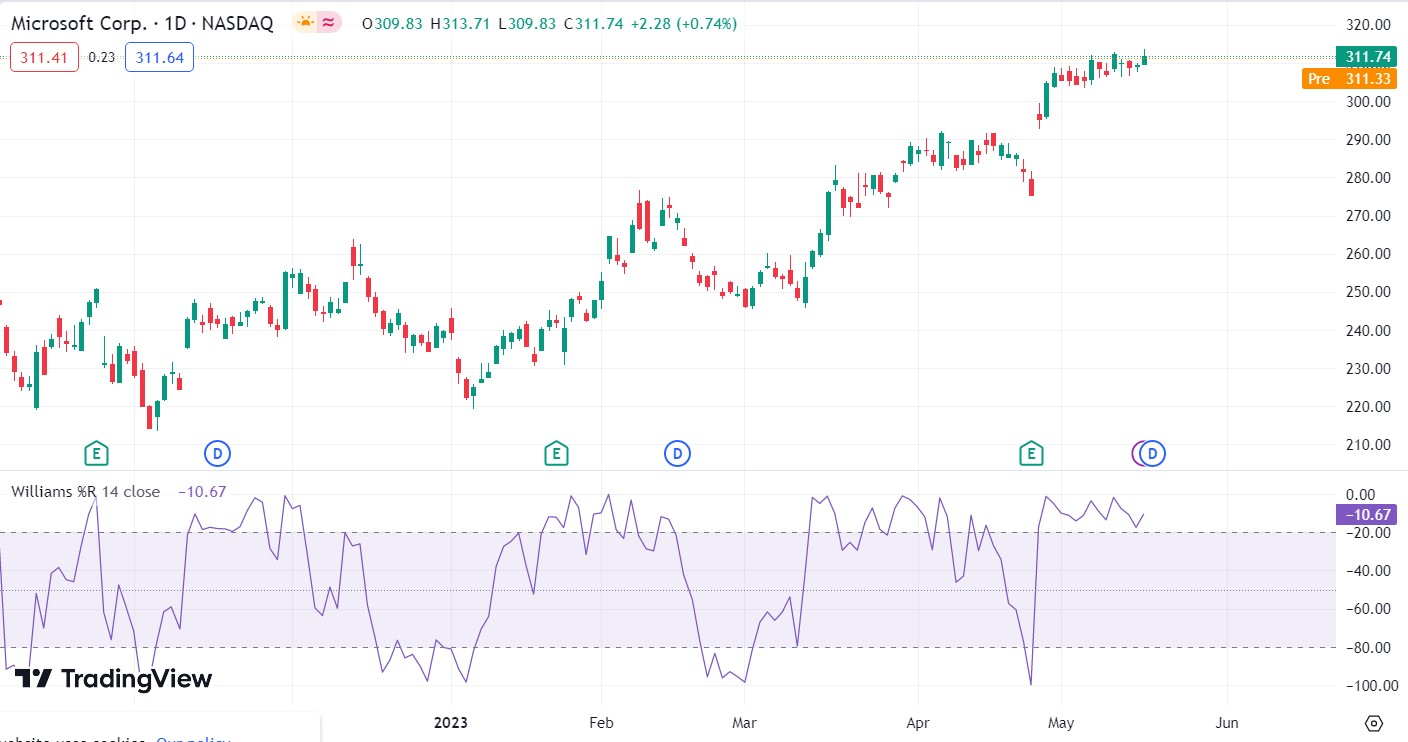Click the purple -10.67 indicator value label
The image size is (1408, 742).
click(1364, 515)
